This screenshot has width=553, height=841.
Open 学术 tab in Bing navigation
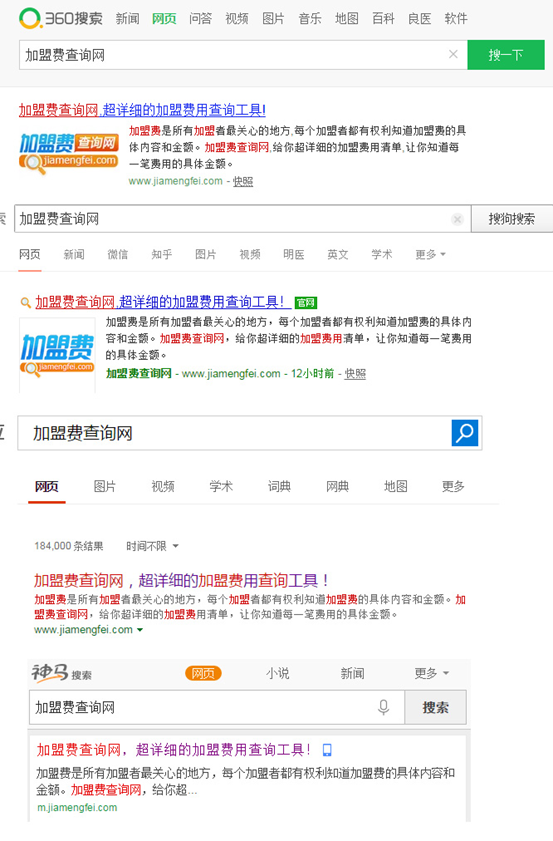(221, 486)
